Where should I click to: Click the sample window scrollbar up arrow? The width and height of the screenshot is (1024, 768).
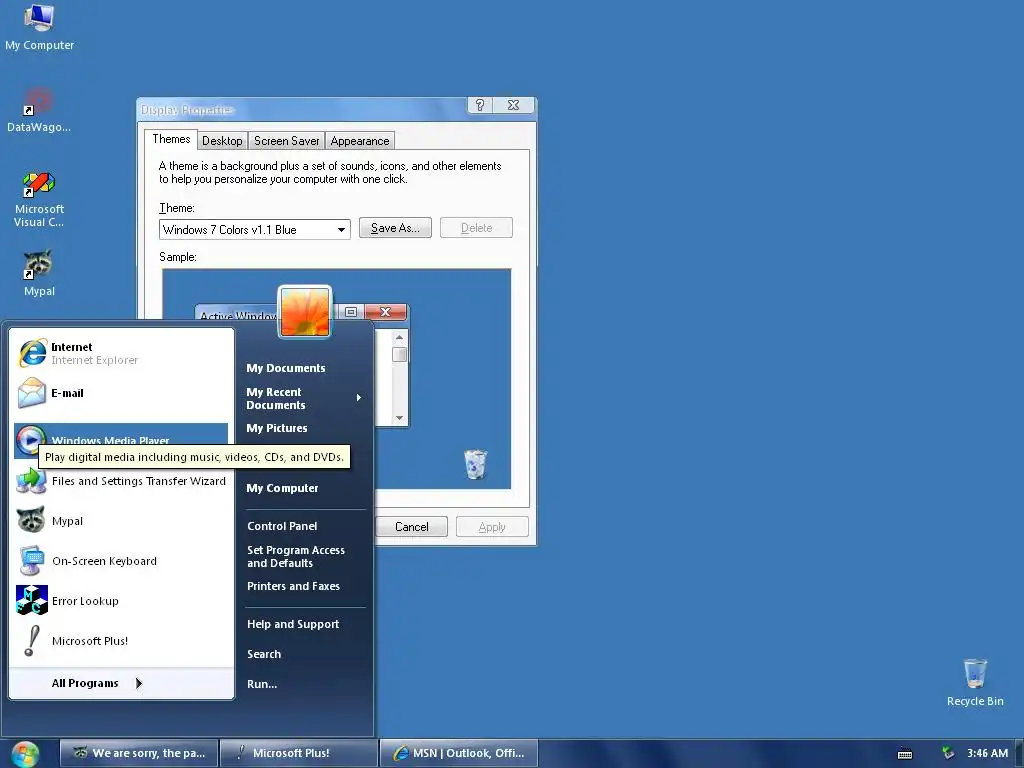pos(400,338)
